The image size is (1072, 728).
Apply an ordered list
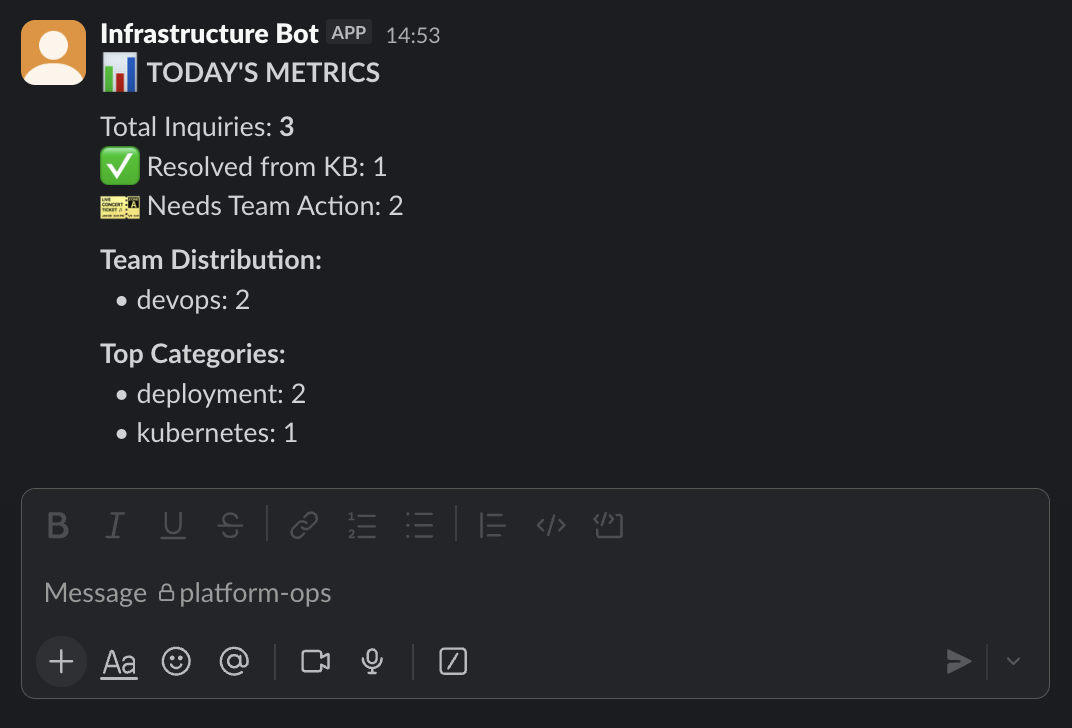click(362, 525)
